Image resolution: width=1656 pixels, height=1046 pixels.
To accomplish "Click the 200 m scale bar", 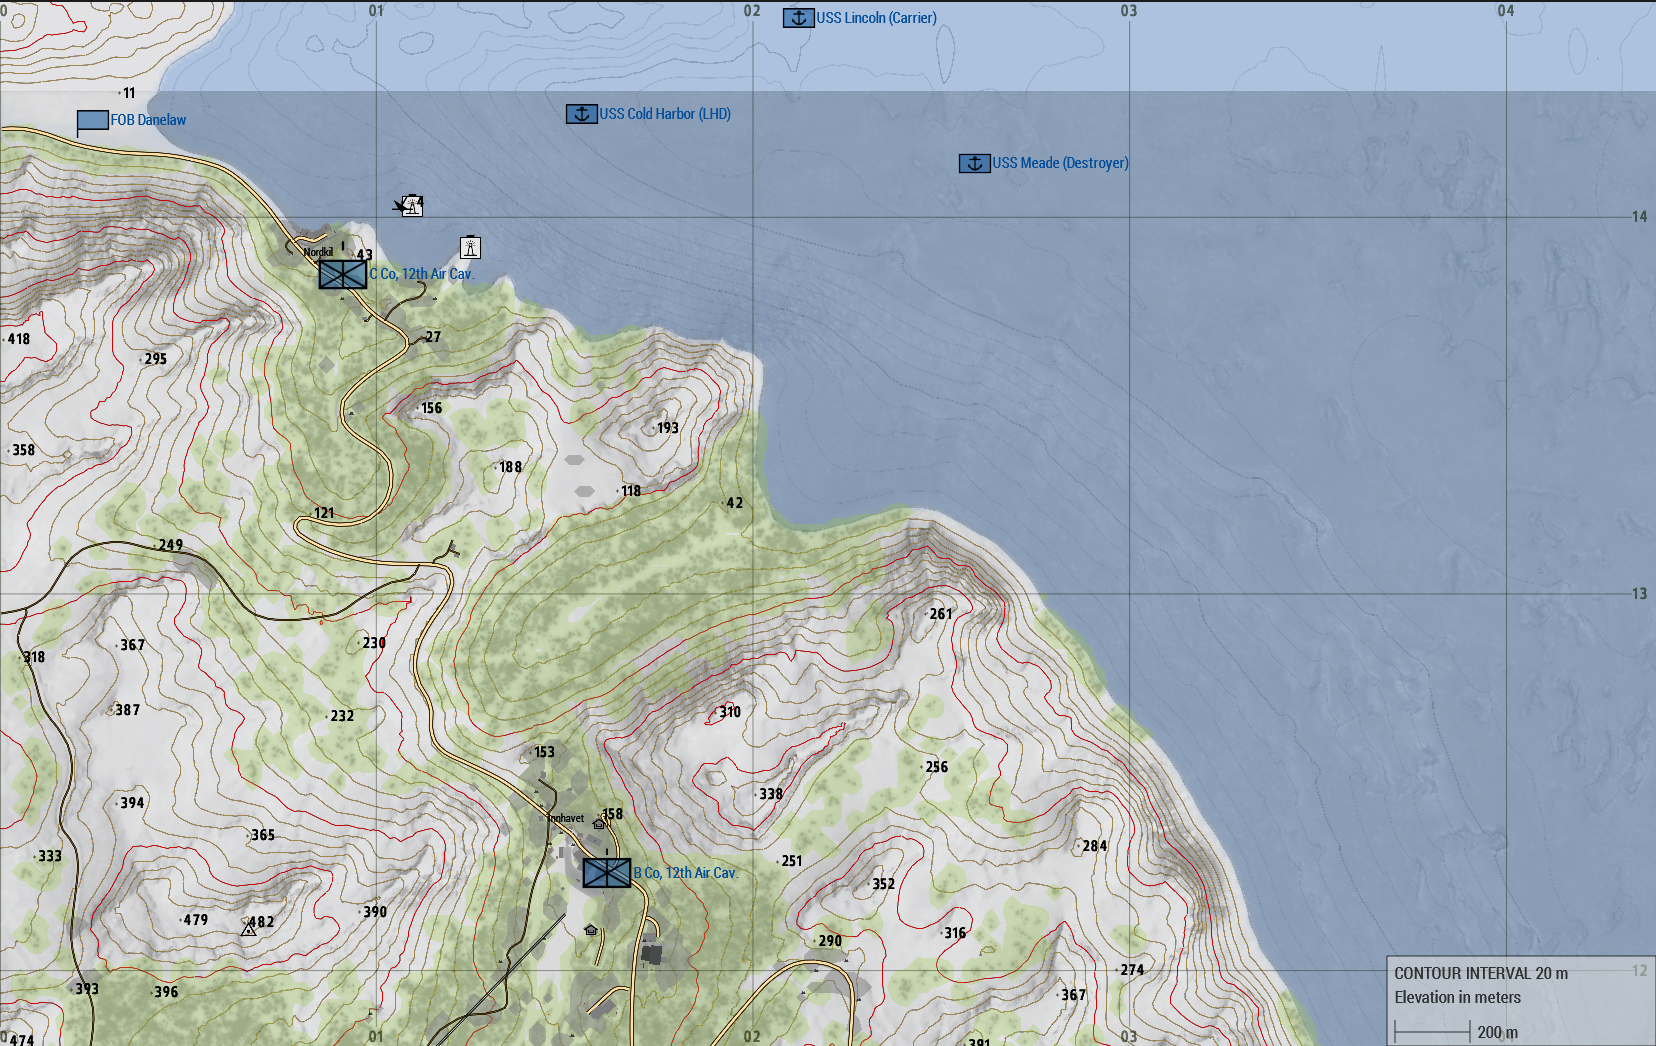I will [x=1432, y=1032].
